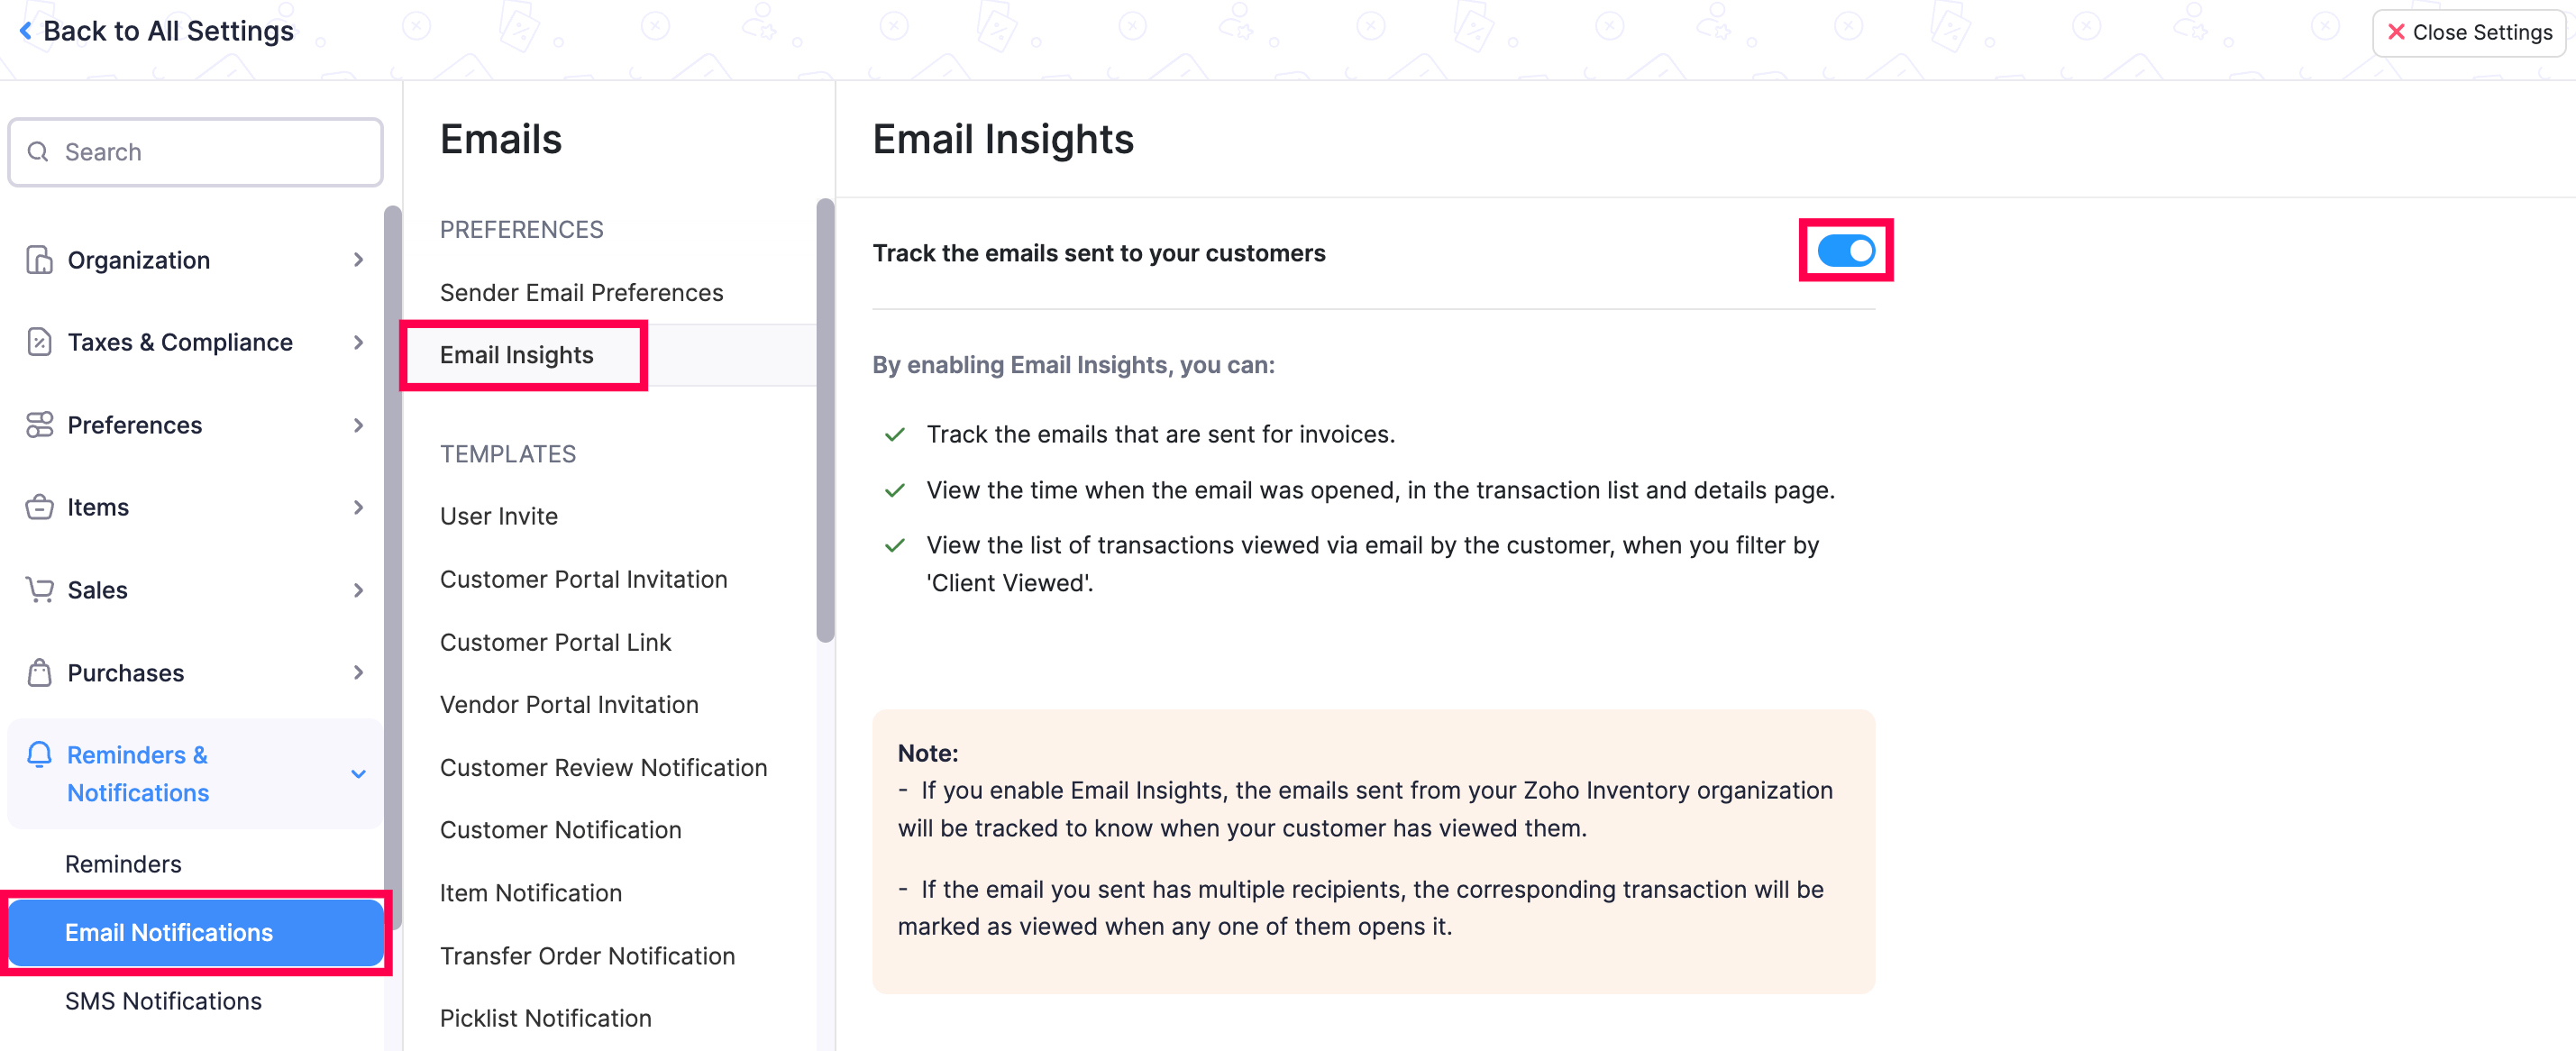The width and height of the screenshot is (2576, 1051).
Task: Click the Organization building icon
Action: (x=39, y=260)
